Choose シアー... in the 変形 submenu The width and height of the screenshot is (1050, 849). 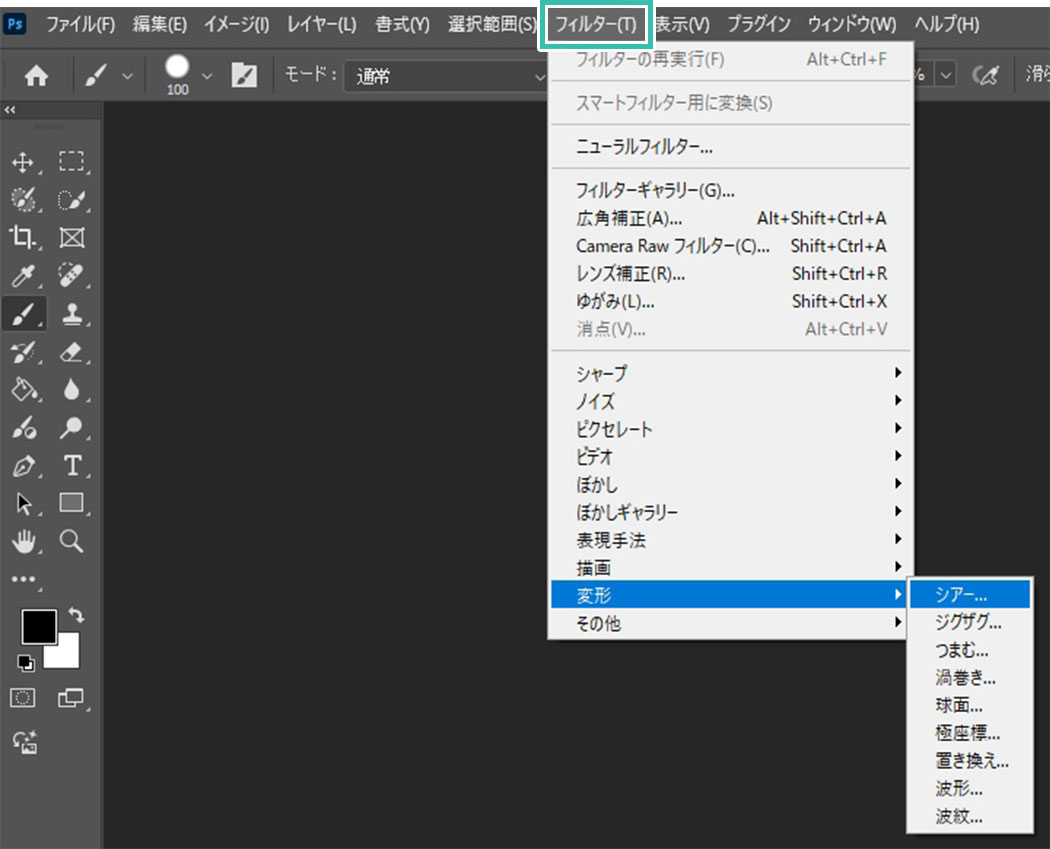click(970, 595)
